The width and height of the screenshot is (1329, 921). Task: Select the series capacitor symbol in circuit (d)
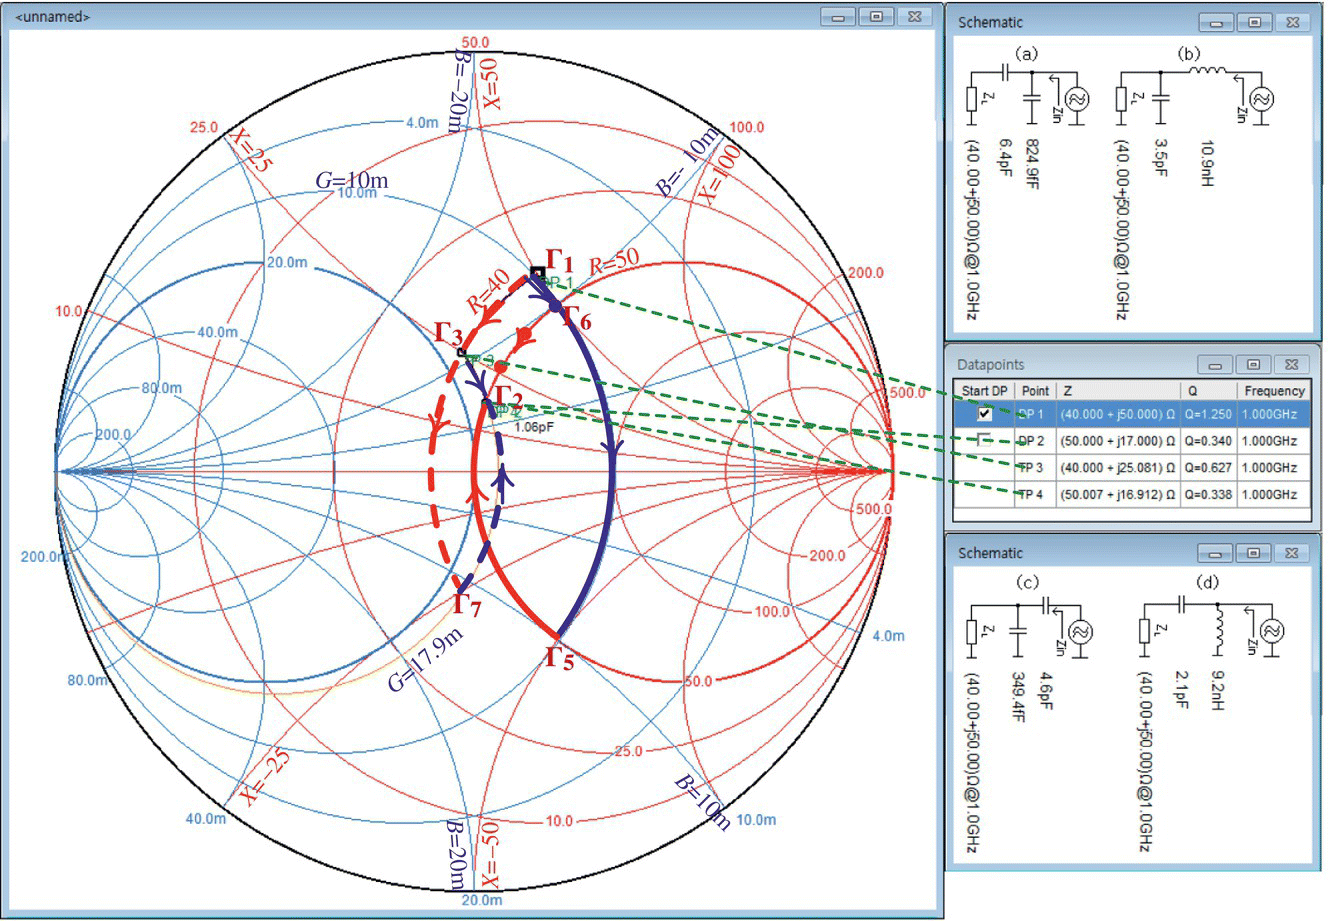point(1182,604)
